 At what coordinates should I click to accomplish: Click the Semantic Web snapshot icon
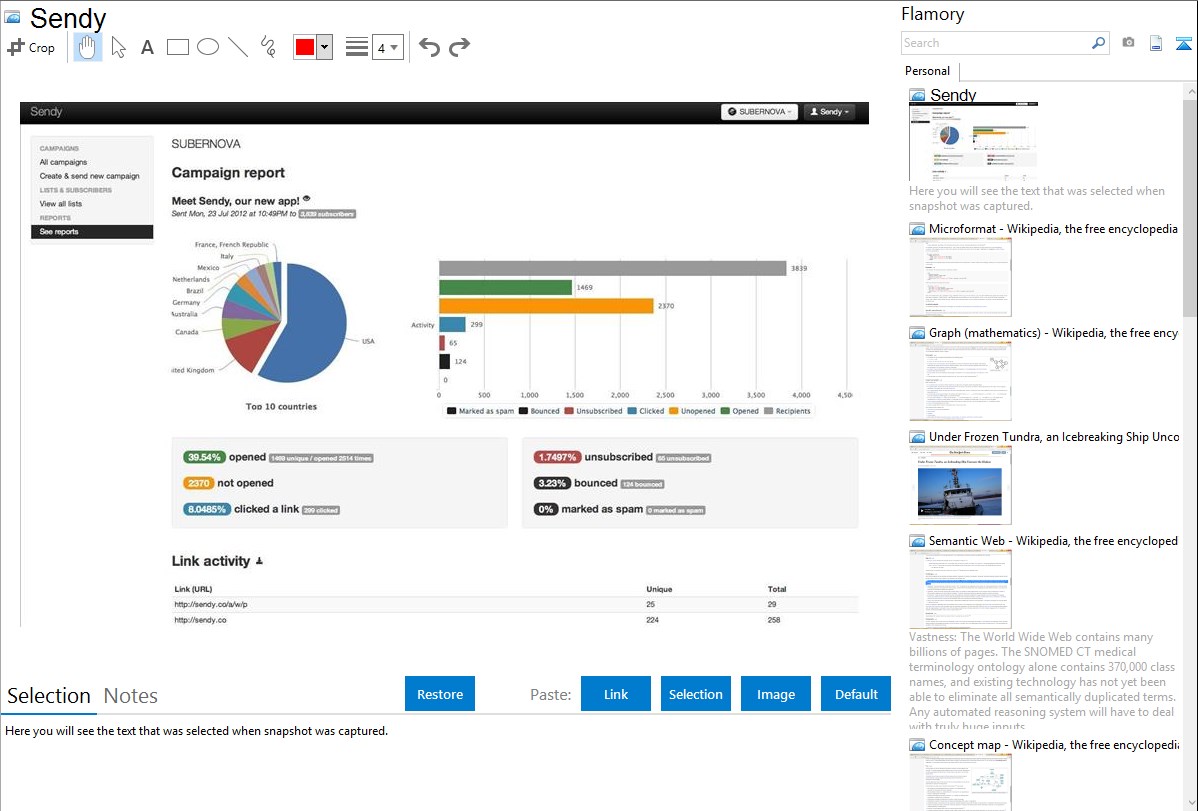917,541
